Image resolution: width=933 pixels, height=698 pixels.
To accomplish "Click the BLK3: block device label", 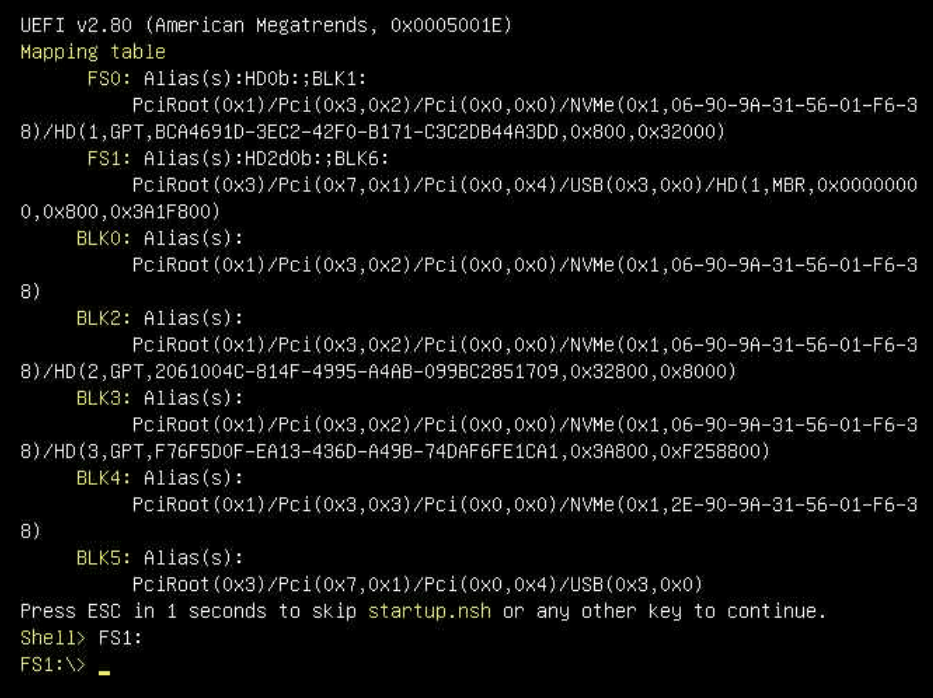I will pyautogui.click(x=104, y=397).
